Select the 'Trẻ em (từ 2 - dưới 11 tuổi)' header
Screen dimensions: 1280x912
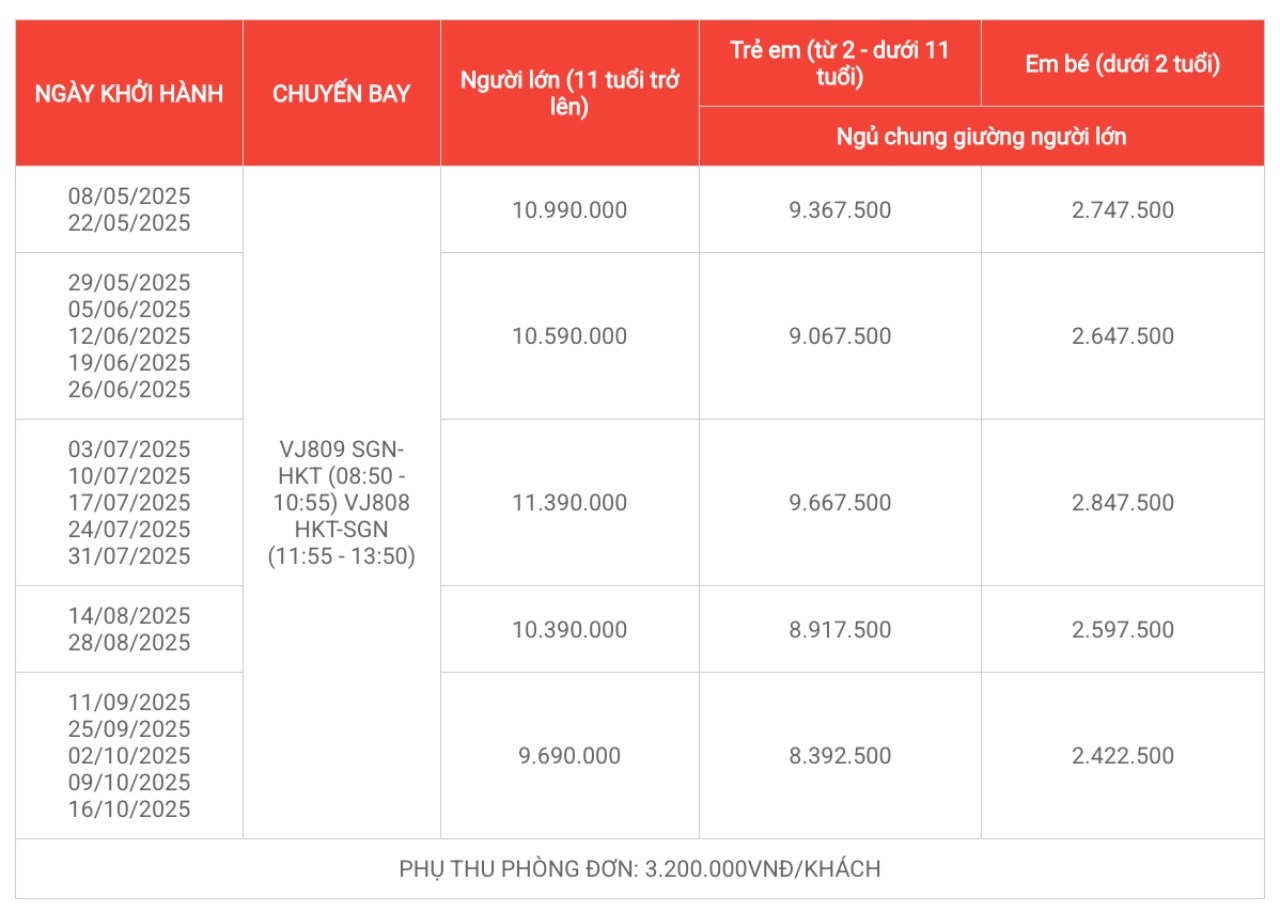pyautogui.click(x=840, y=63)
